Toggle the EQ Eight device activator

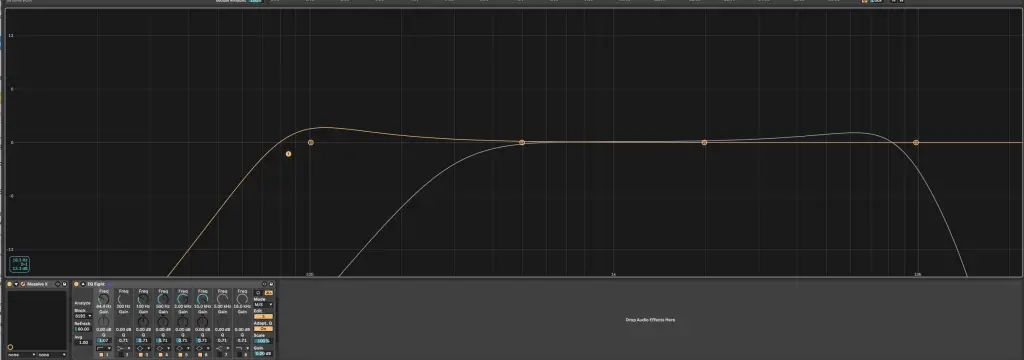[x=76, y=284]
